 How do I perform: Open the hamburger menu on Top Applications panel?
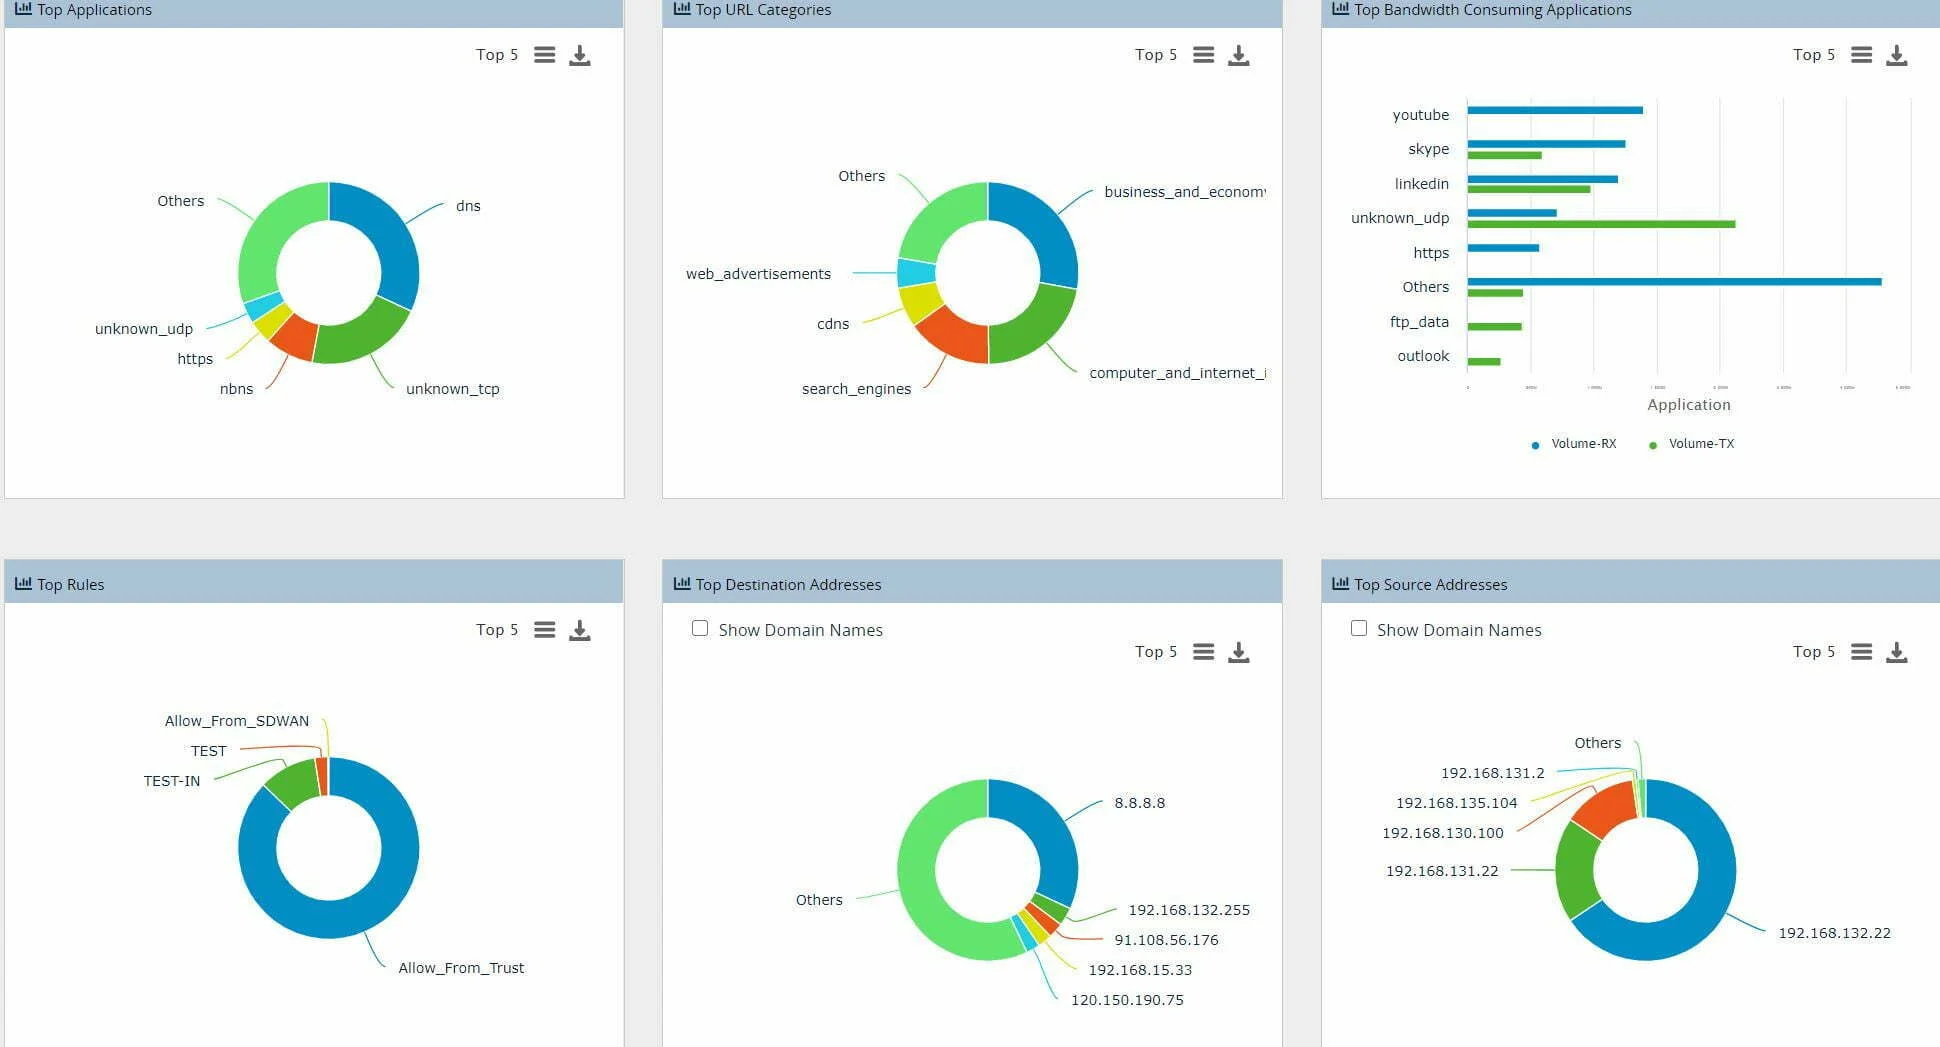[544, 55]
